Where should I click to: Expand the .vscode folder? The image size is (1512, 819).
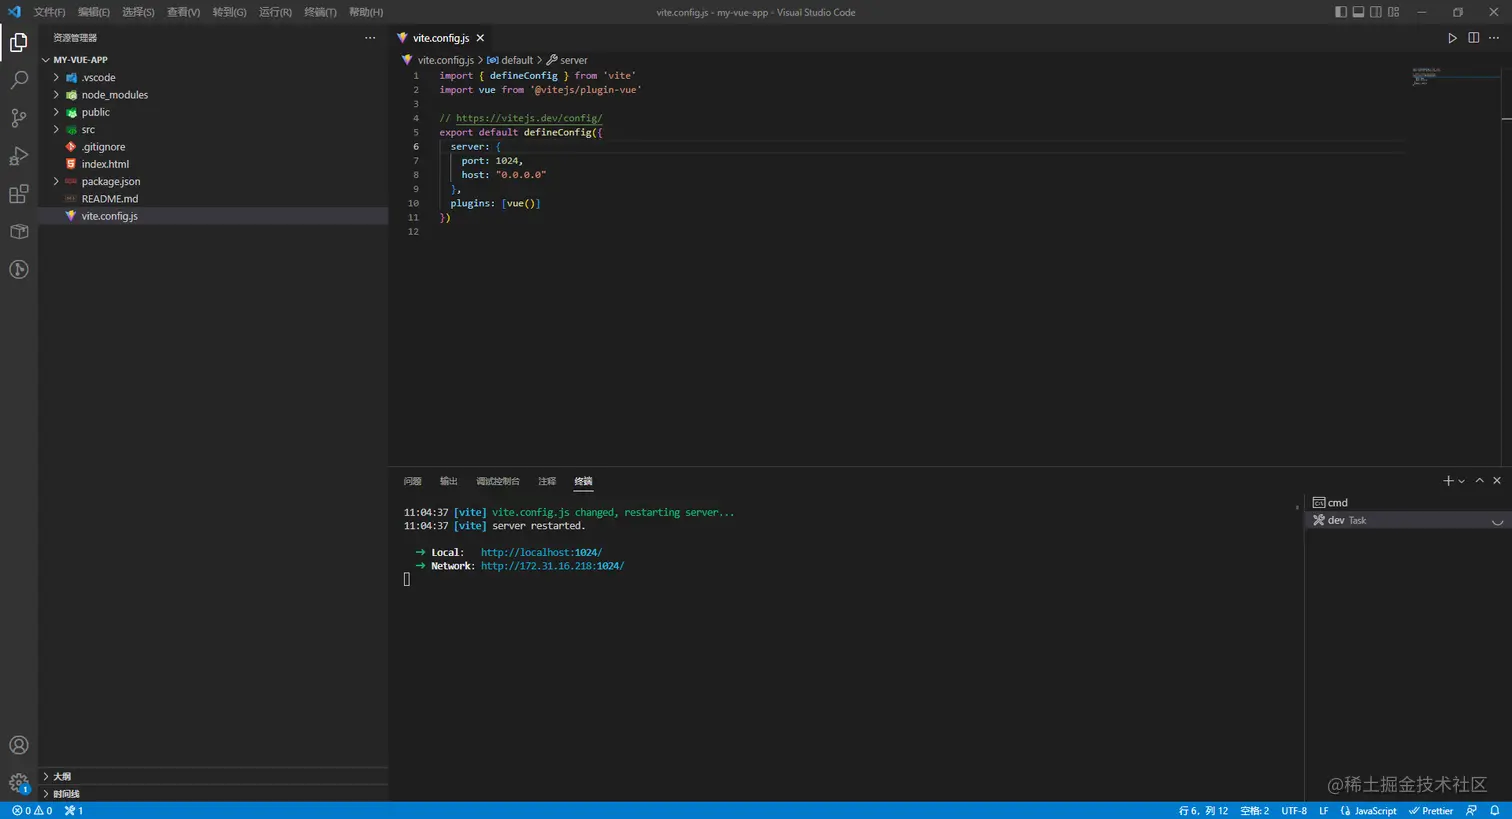click(x=57, y=77)
